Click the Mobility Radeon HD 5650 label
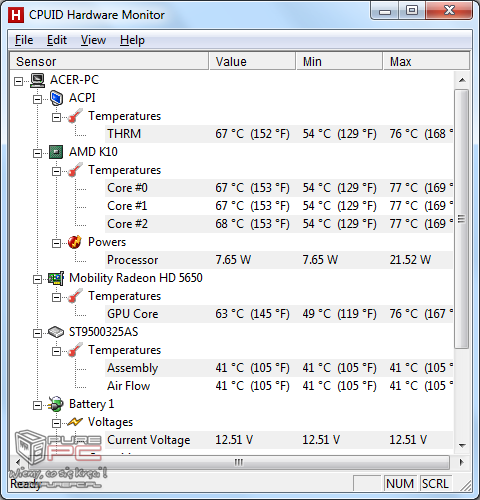This screenshot has width=480, height=500. 136,278
